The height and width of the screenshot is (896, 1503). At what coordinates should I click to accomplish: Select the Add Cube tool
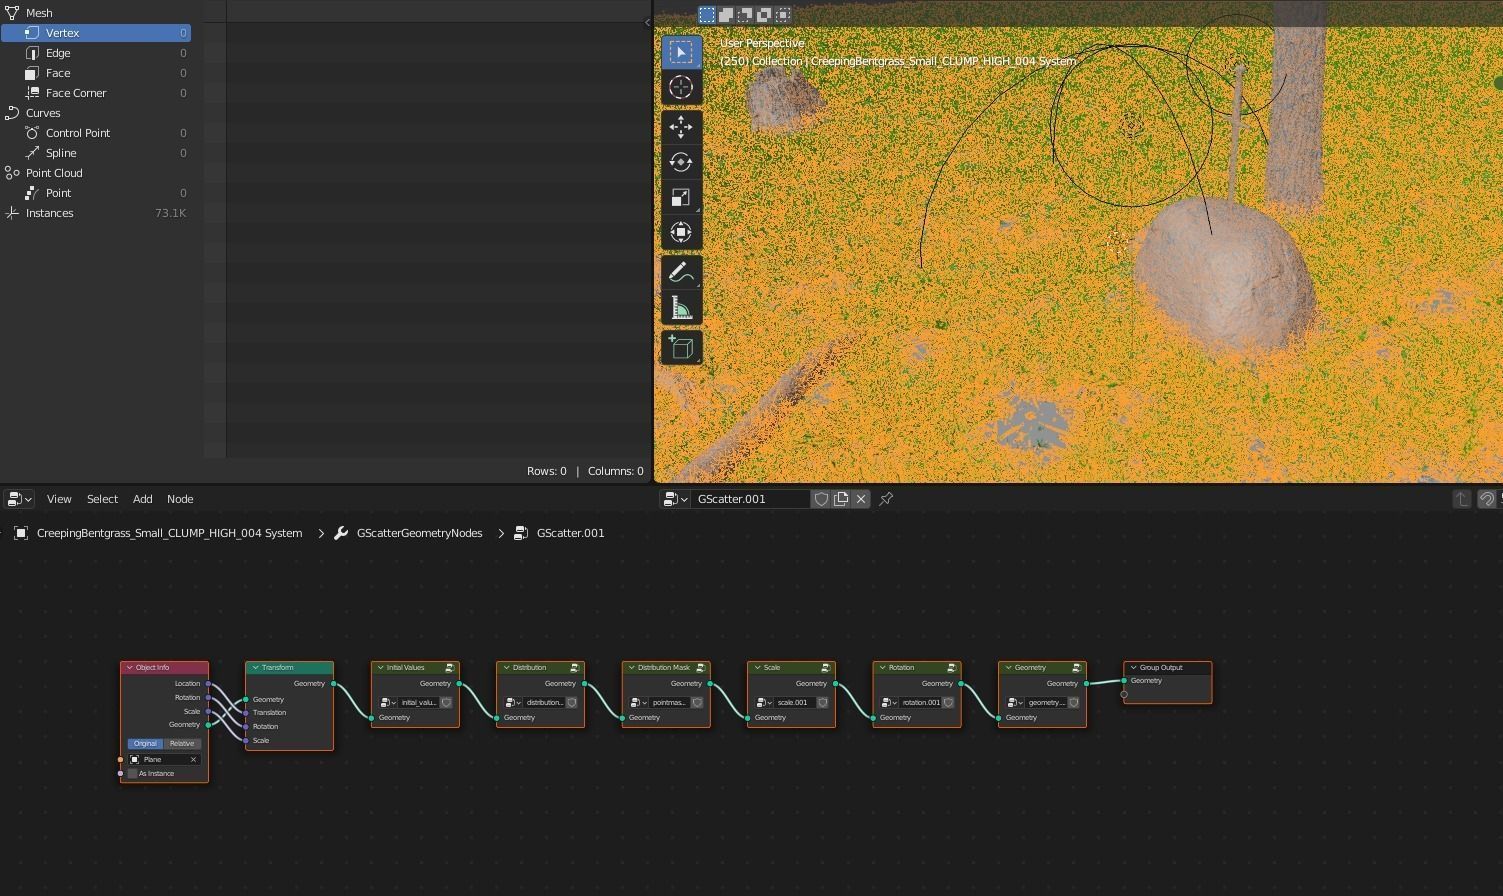681,347
